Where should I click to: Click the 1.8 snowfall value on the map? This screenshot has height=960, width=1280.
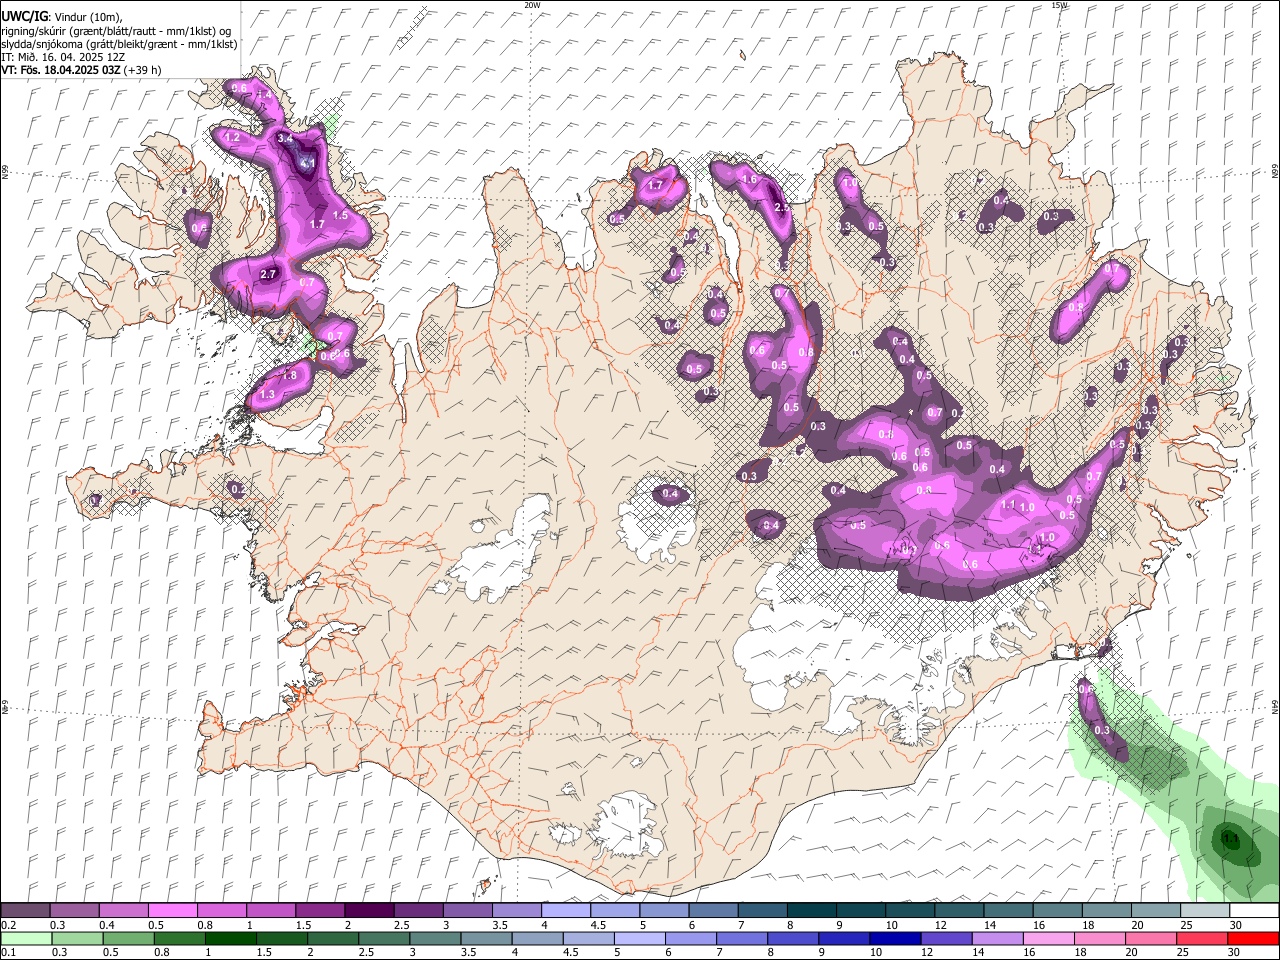coord(290,375)
